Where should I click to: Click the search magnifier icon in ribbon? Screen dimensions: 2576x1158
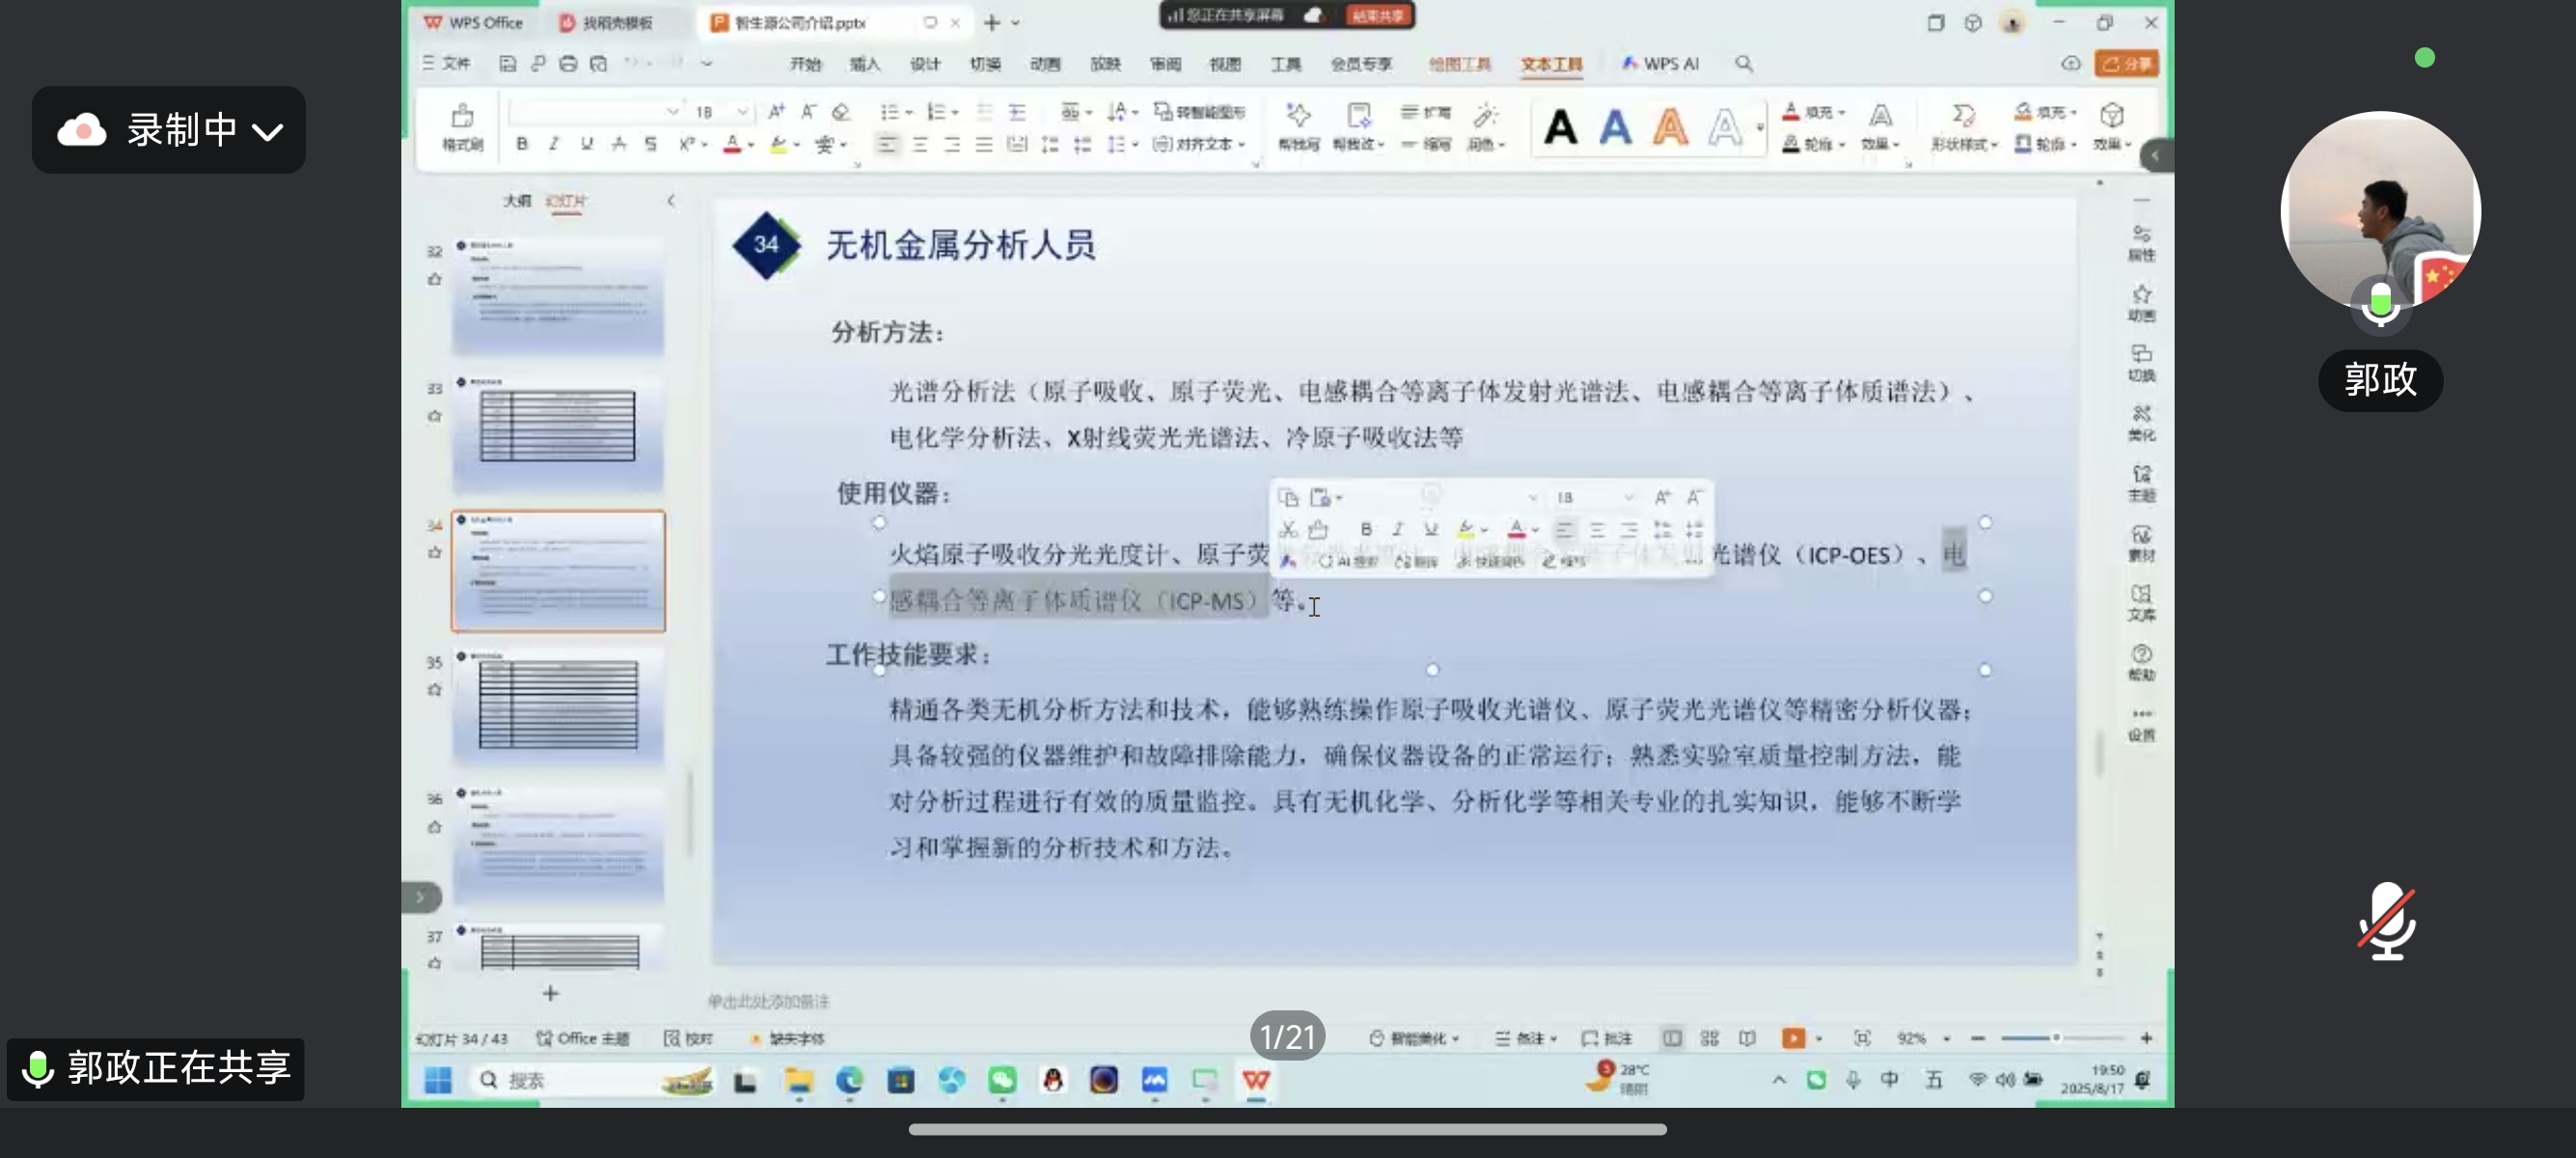[x=1744, y=64]
